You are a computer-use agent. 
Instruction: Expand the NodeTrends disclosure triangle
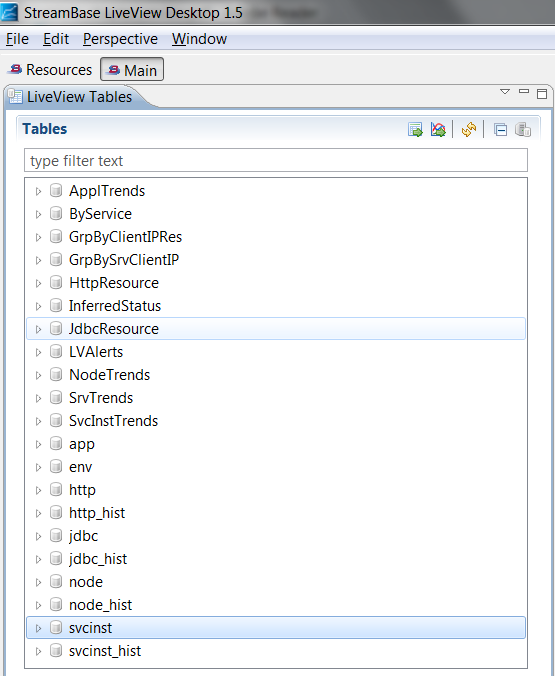[x=38, y=375]
